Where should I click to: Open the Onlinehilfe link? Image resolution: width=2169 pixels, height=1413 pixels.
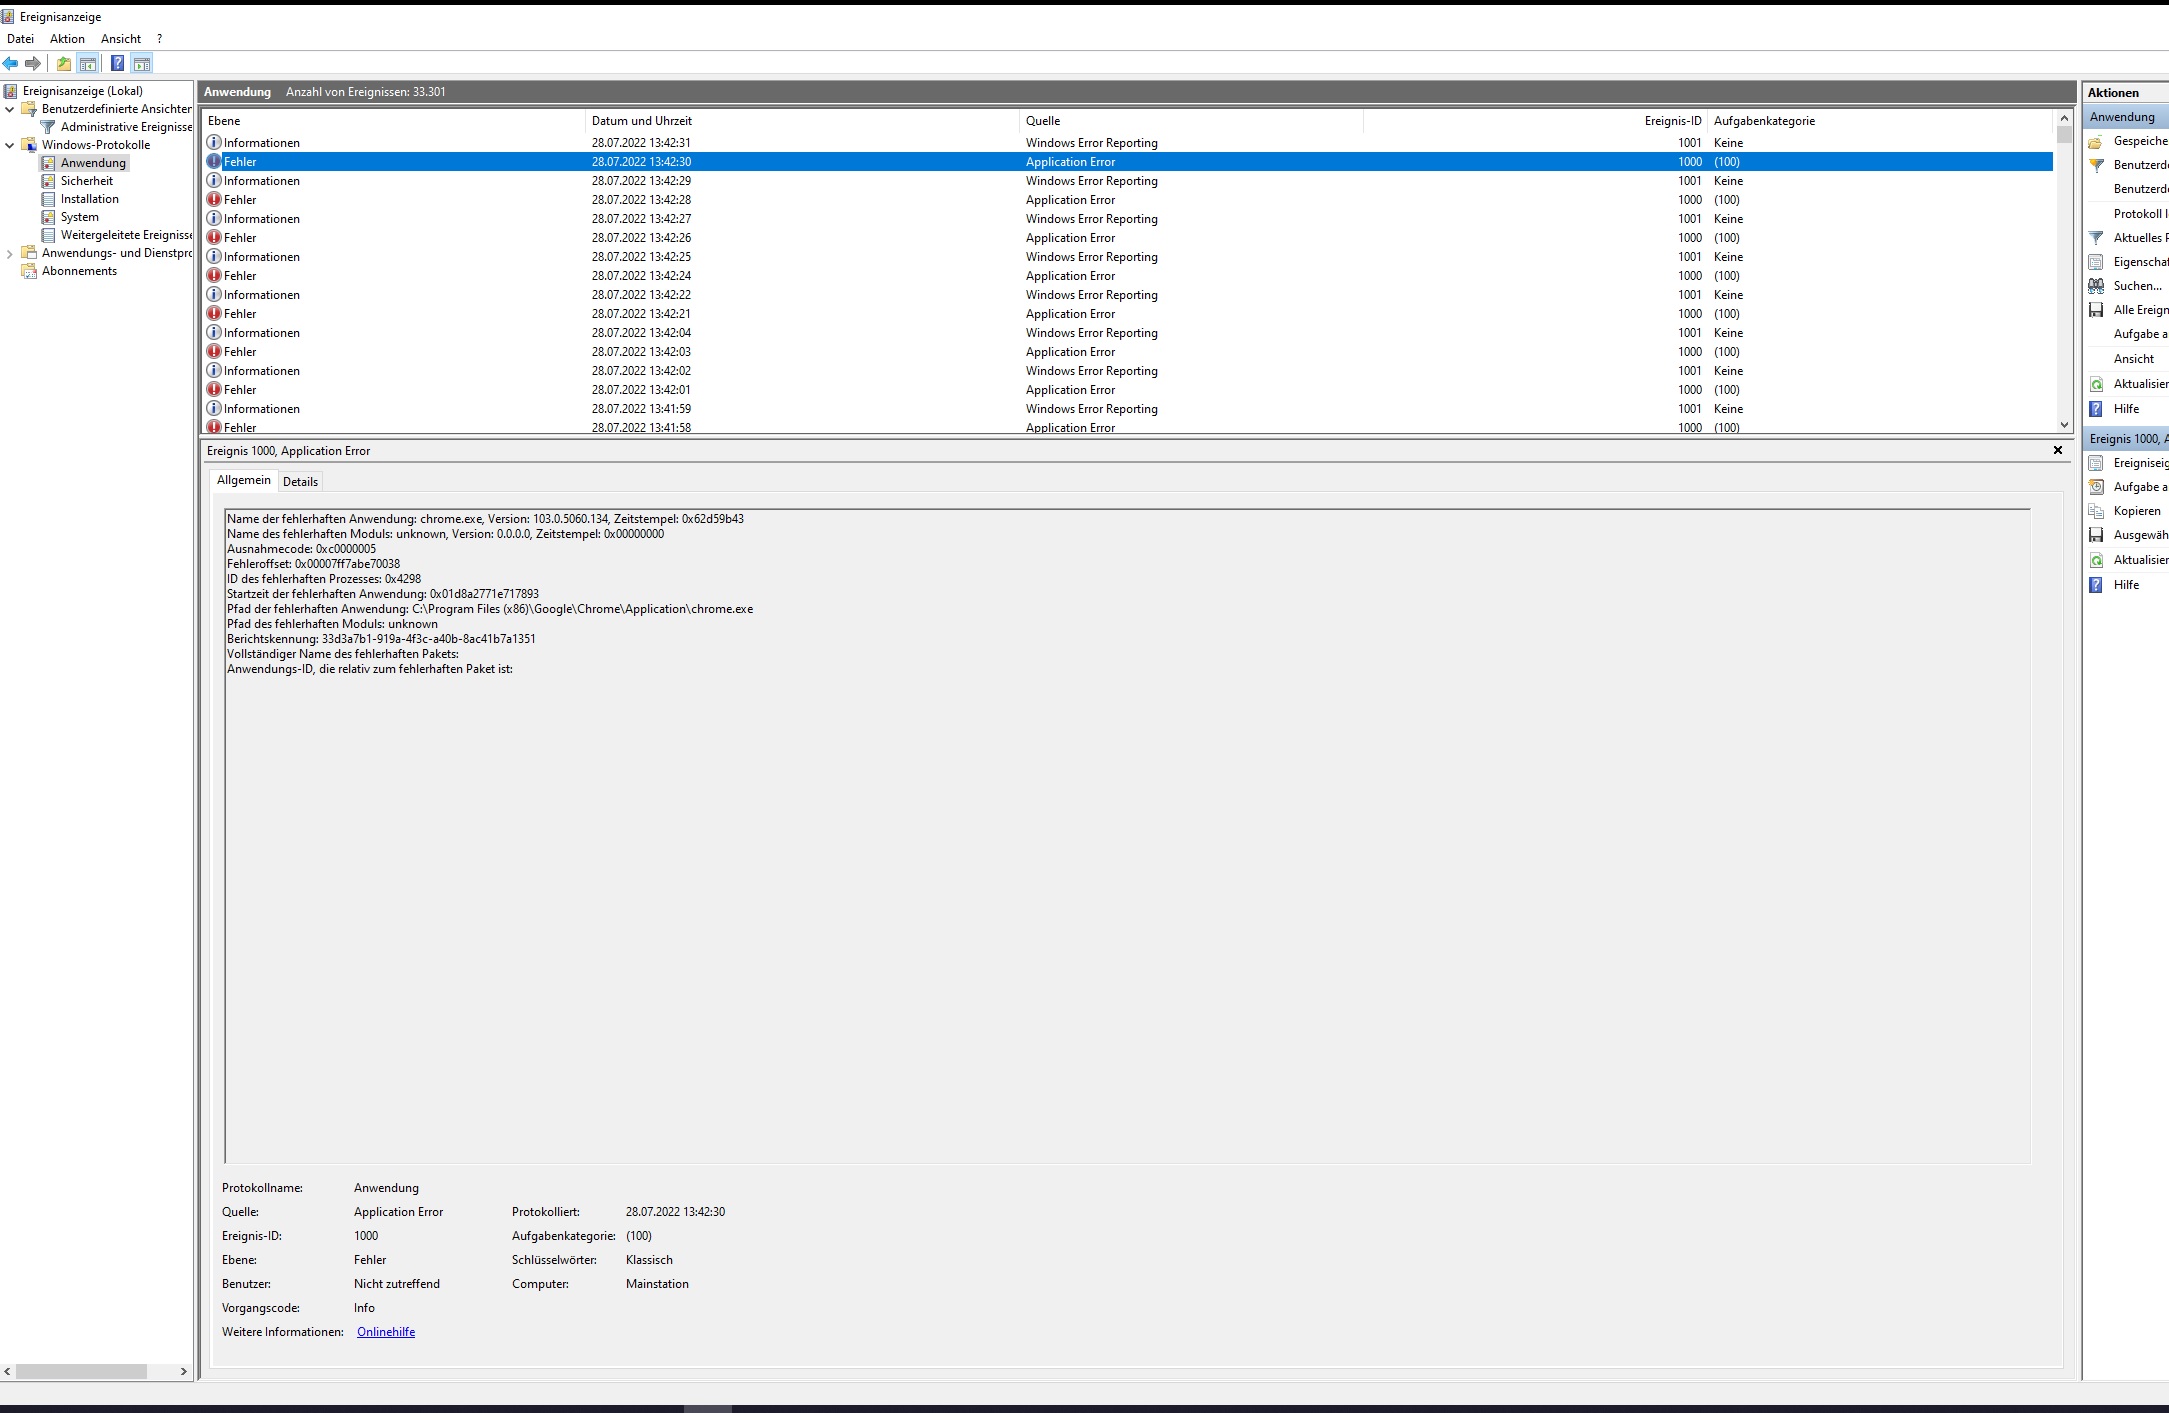click(x=386, y=1332)
